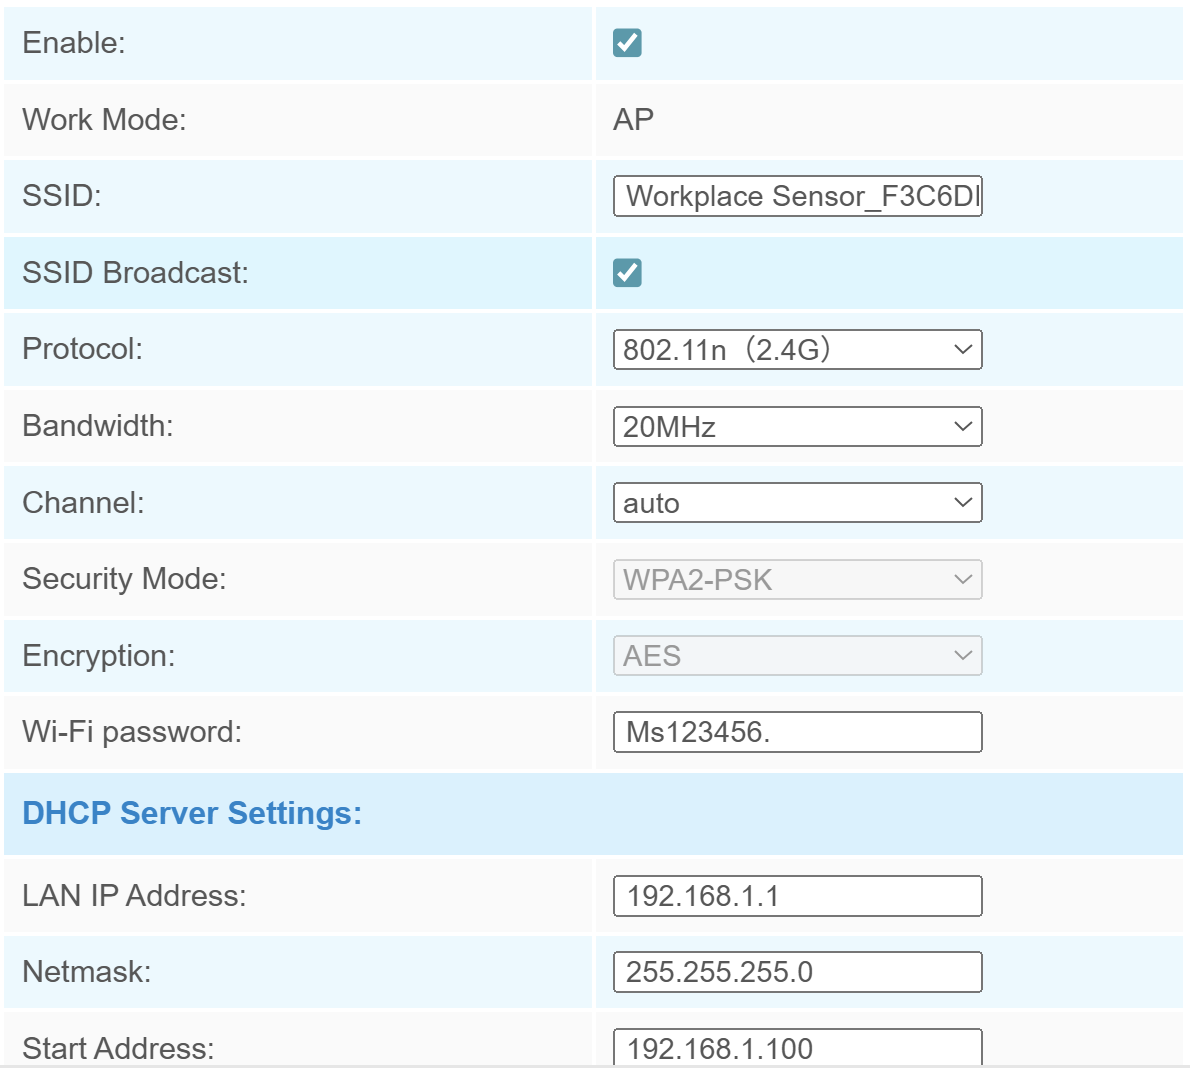1190x1068 pixels.
Task: Click the Wi-Fi password label
Action: [x=132, y=732]
